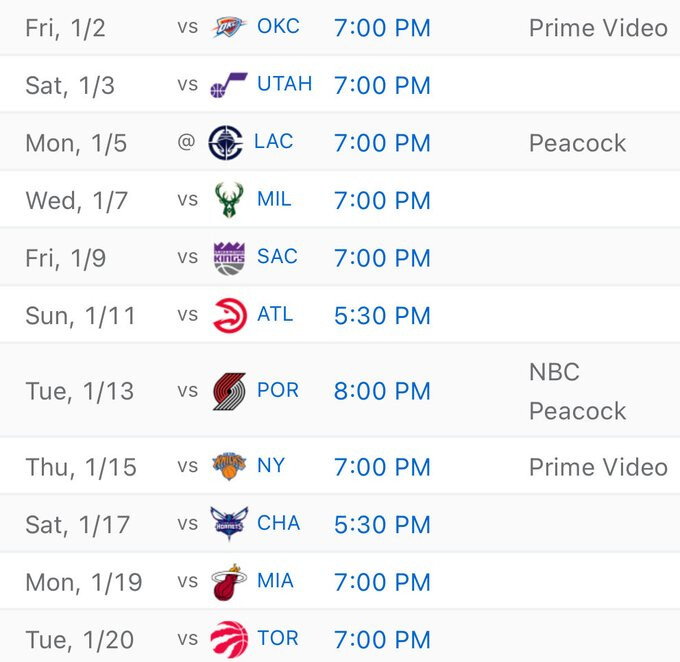
Task: Click the Oklahoma City Thunder logo
Action: click(x=229, y=28)
